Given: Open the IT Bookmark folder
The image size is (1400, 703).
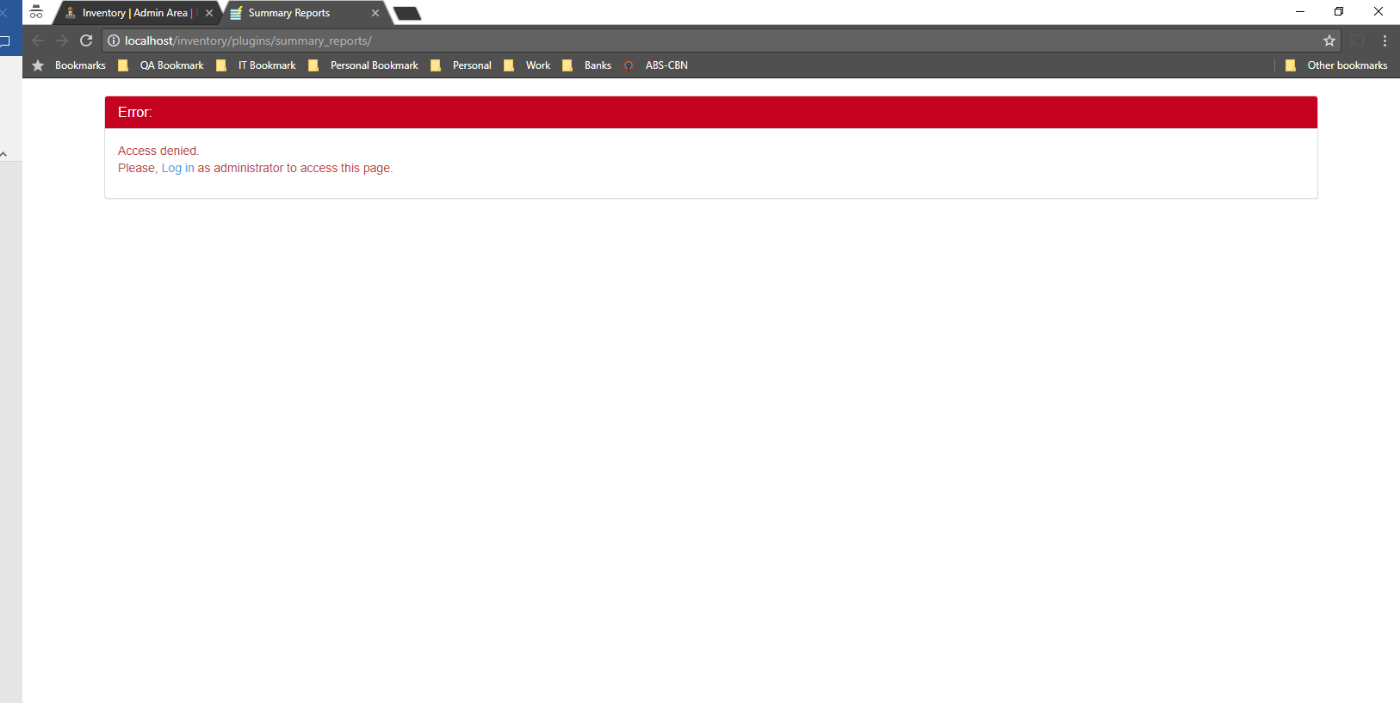Looking at the screenshot, I should point(256,65).
